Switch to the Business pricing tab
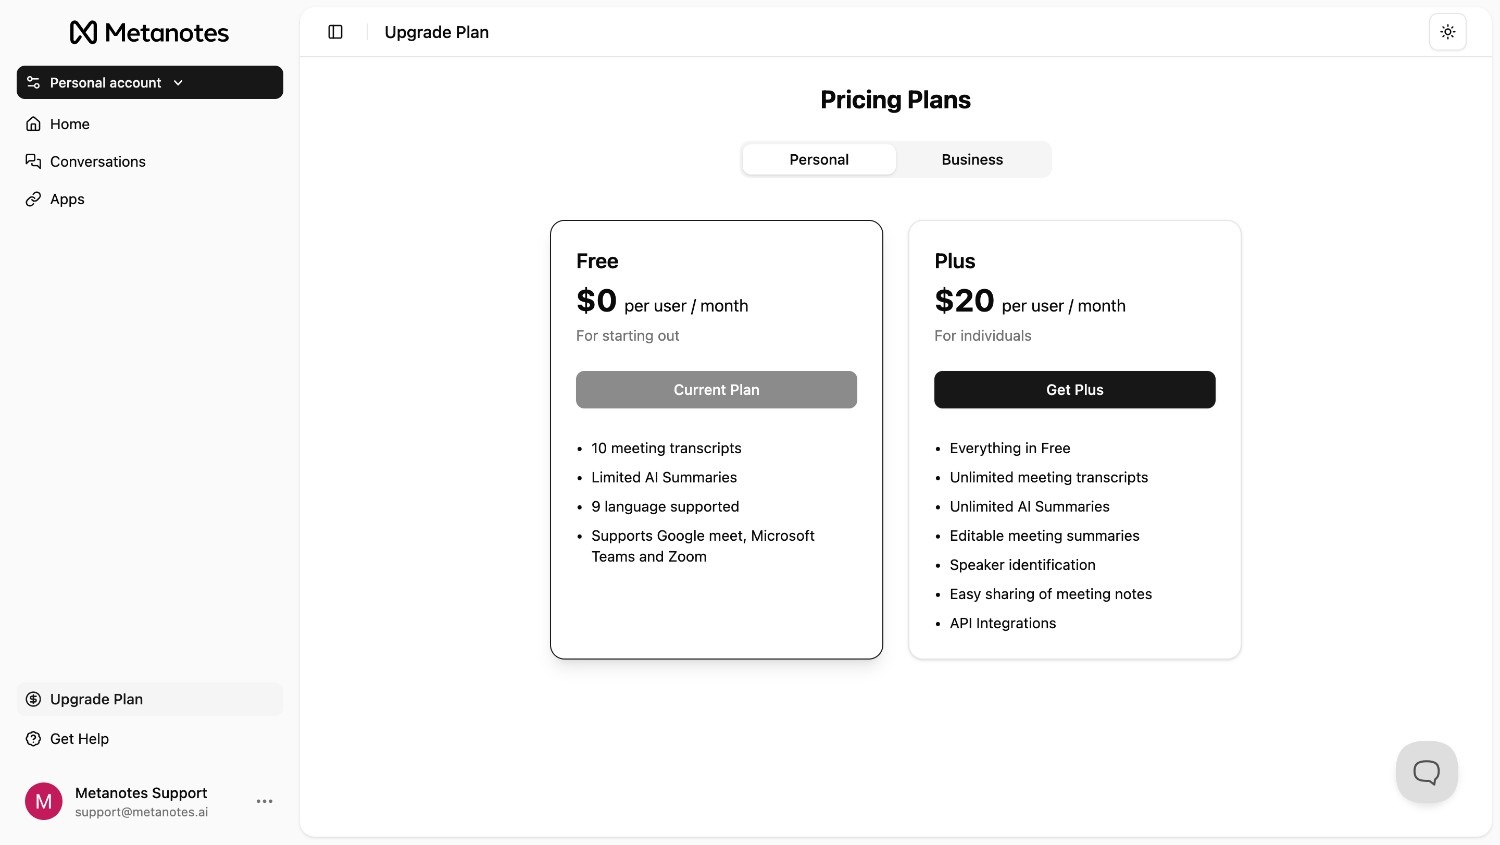 point(972,160)
